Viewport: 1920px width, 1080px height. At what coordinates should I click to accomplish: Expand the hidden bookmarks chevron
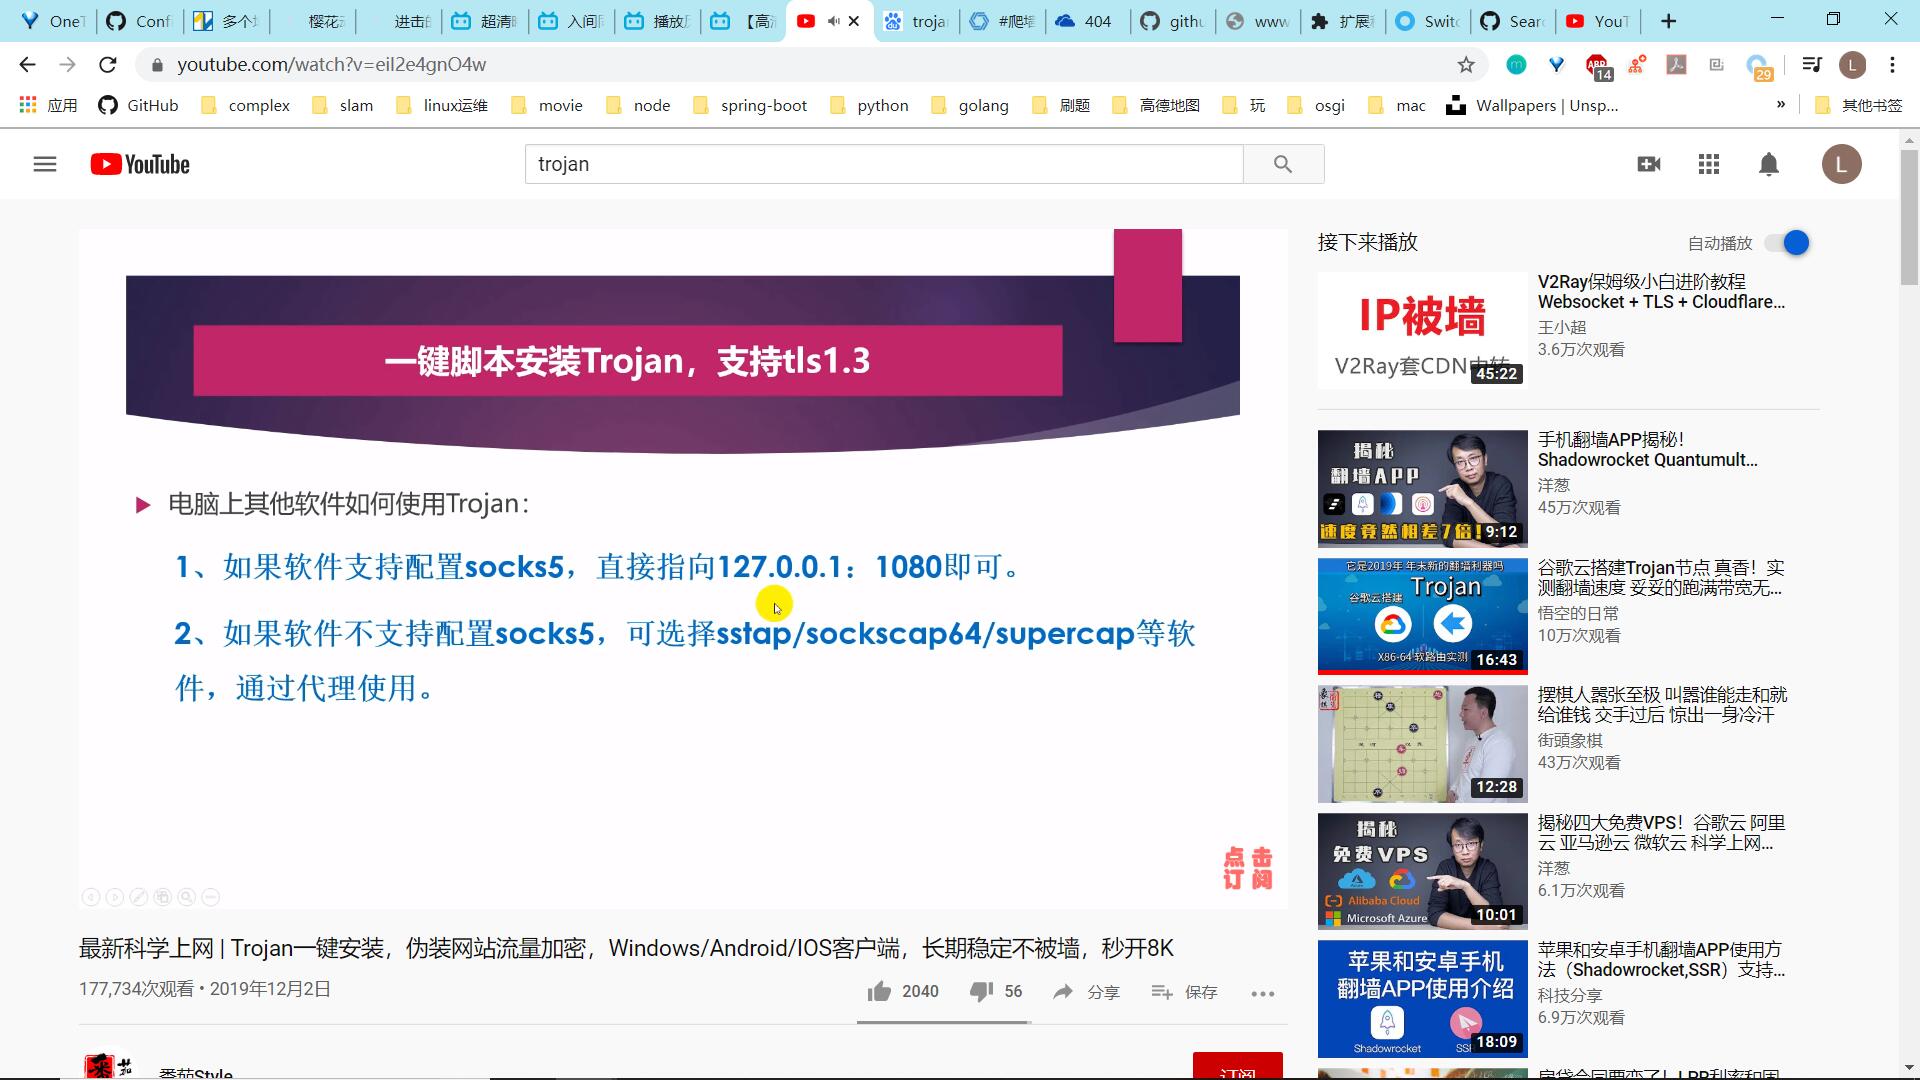tap(1780, 105)
